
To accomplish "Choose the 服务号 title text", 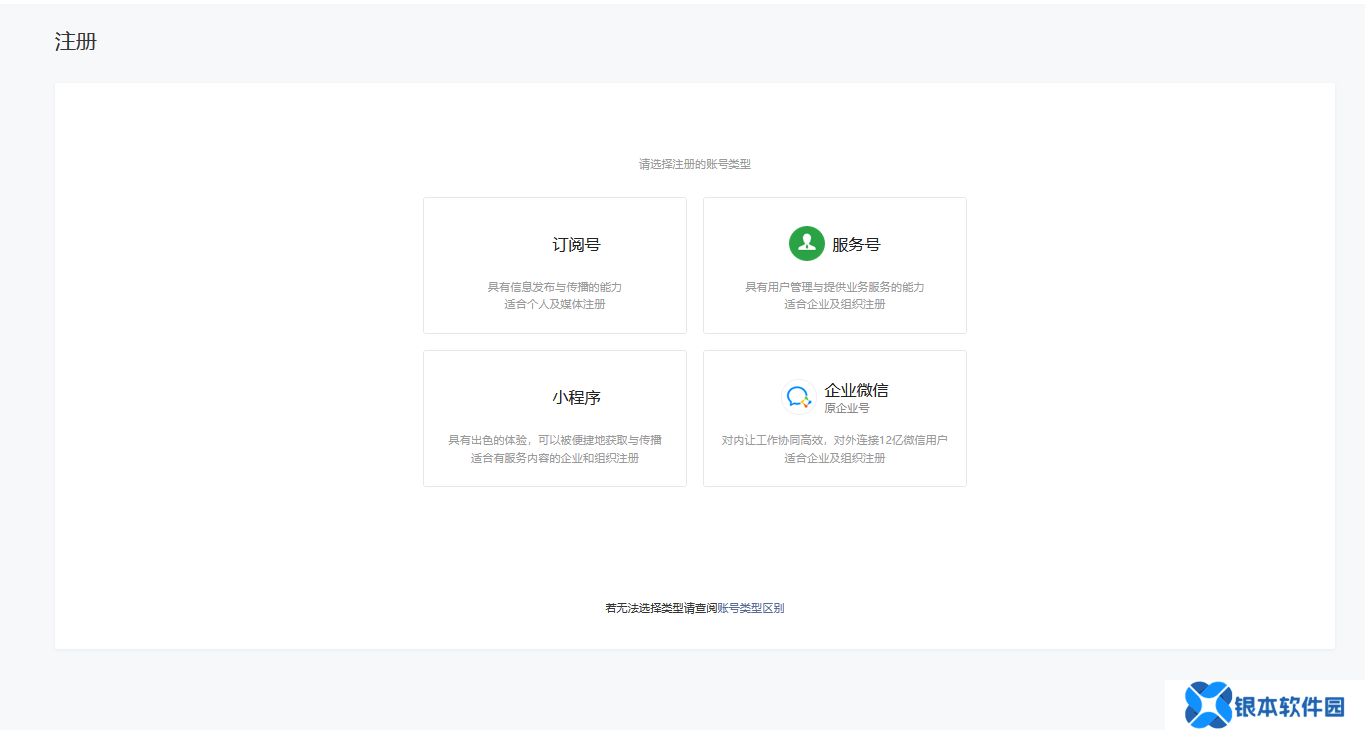I will click(x=856, y=245).
